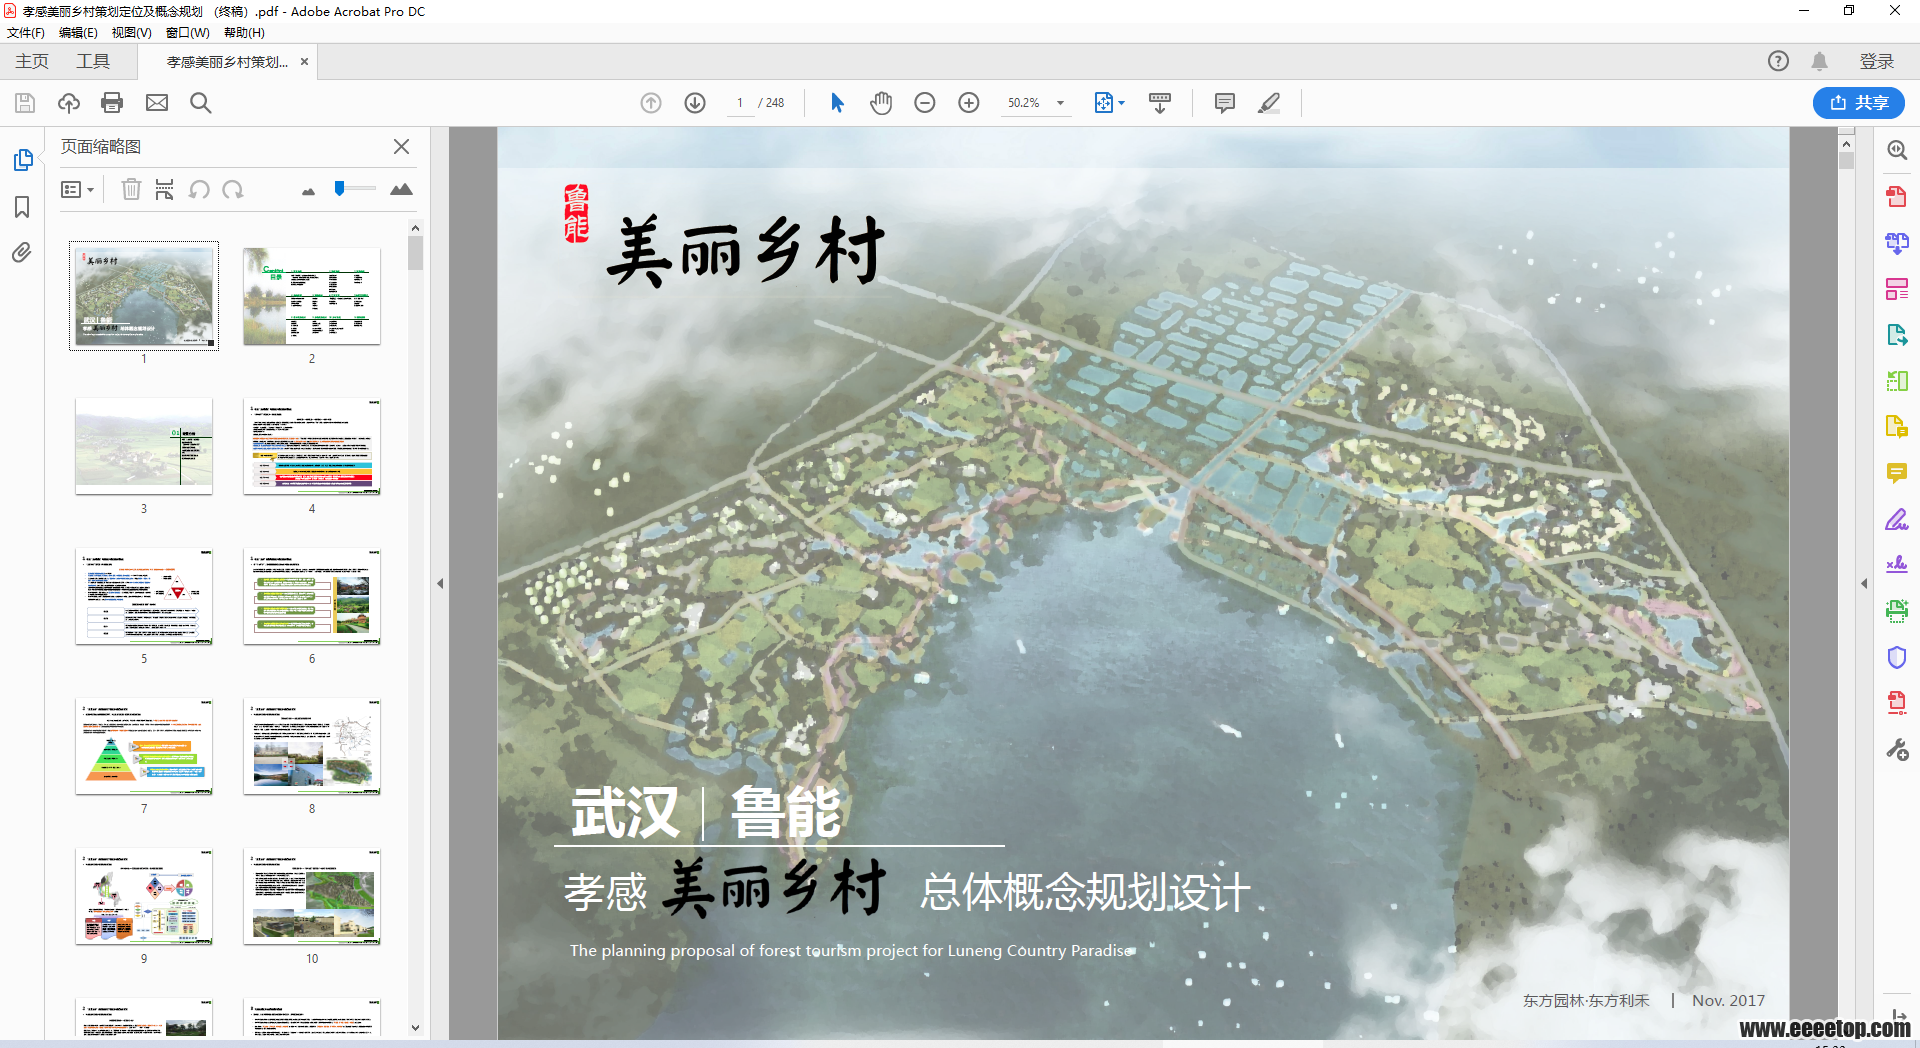
Task: Open Comment tool in right pane
Action: pyautogui.click(x=1896, y=473)
